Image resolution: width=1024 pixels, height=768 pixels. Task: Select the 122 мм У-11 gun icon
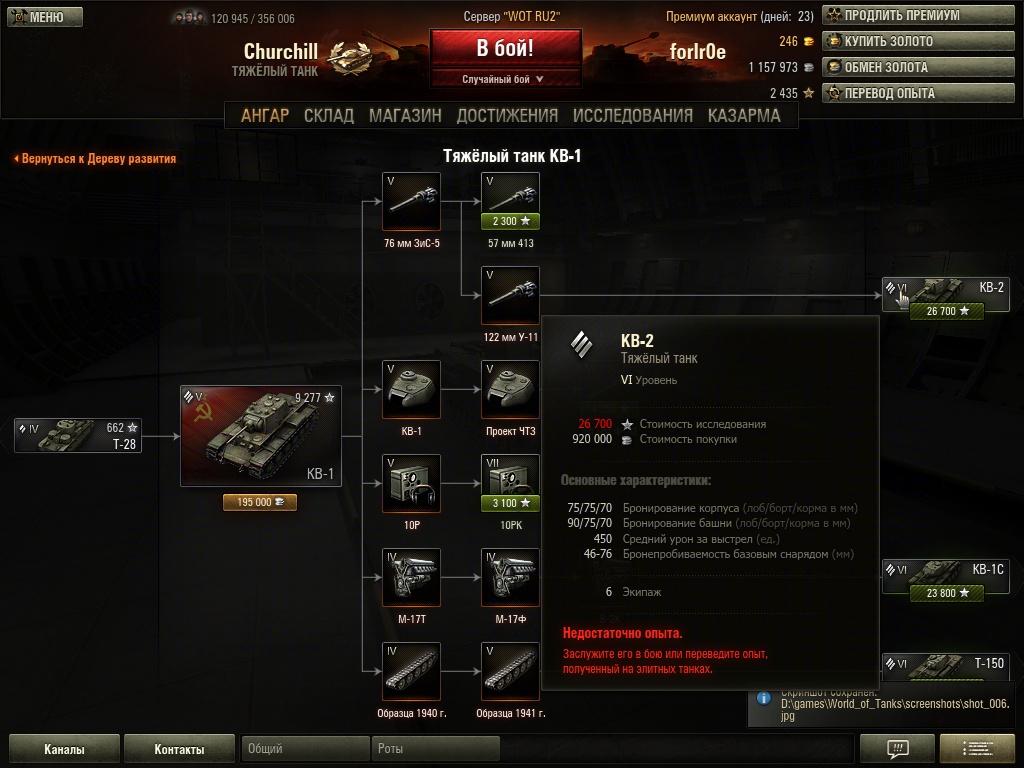point(510,295)
